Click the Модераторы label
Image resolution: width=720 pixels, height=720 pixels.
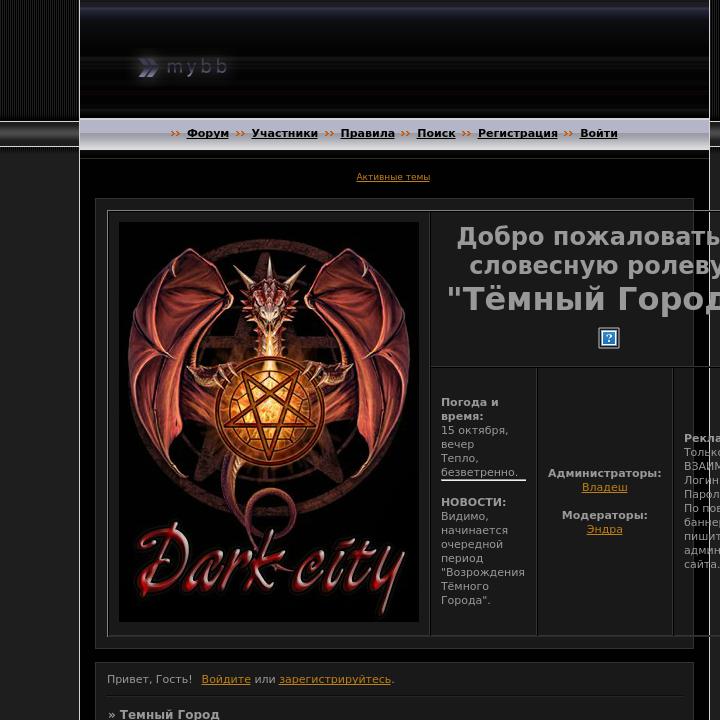pyautogui.click(x=604, y=515)
